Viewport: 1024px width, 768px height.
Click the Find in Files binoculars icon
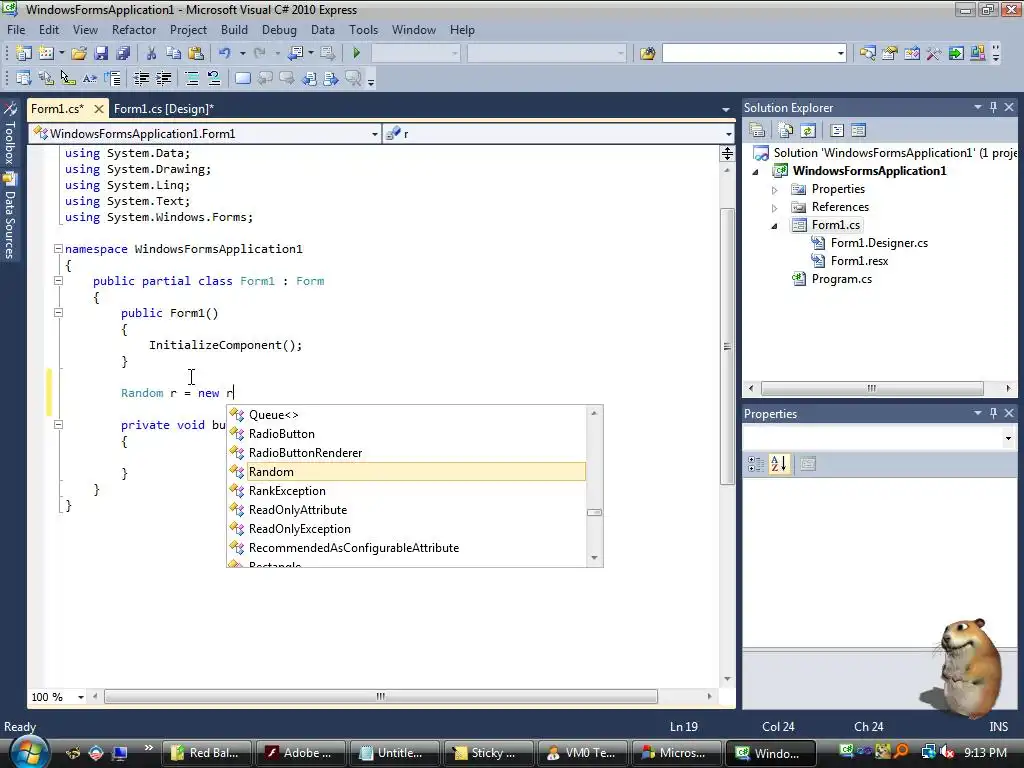[647, 53]
